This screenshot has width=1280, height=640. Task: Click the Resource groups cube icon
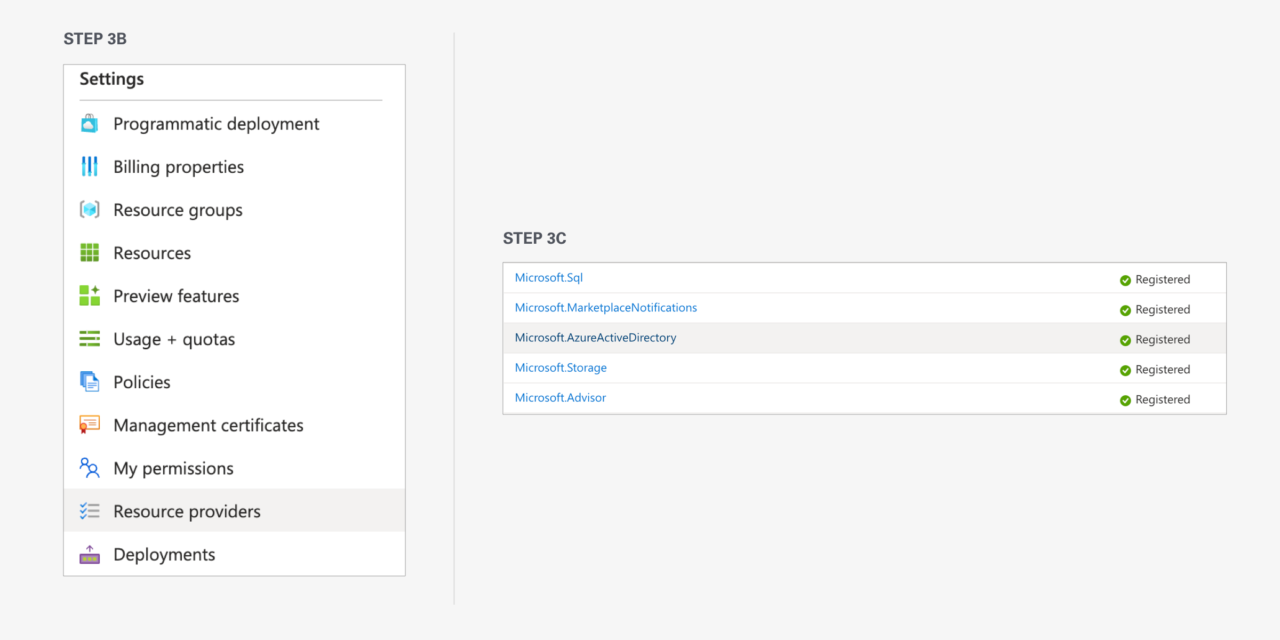(90, 210)
